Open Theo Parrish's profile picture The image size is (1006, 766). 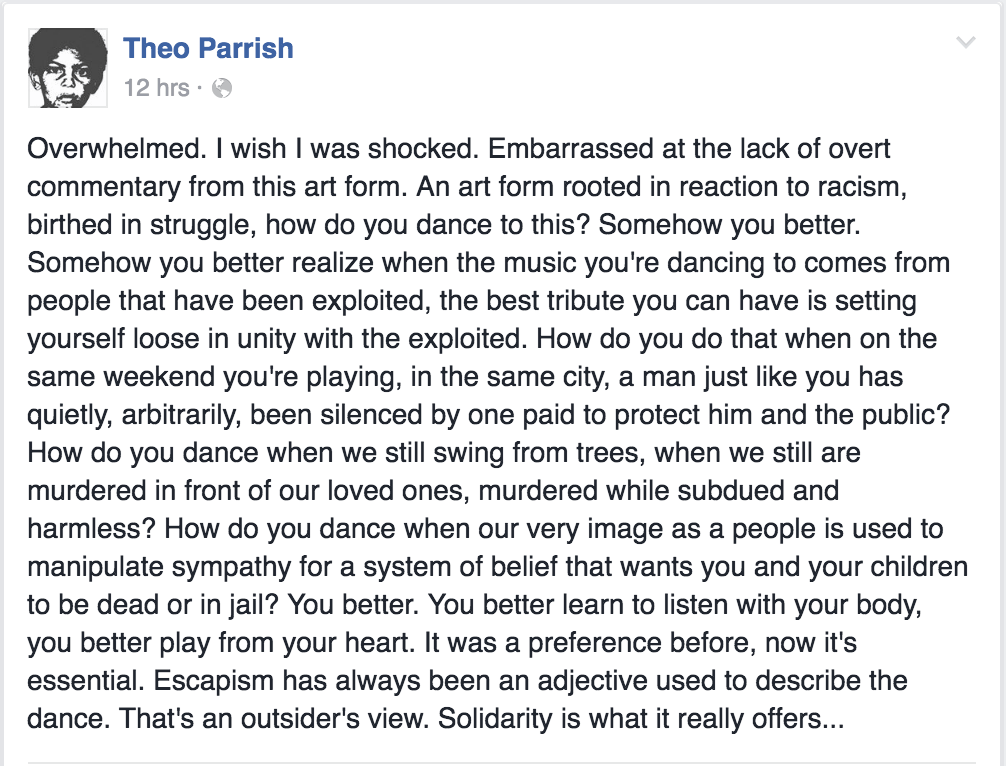pos(68,67)
